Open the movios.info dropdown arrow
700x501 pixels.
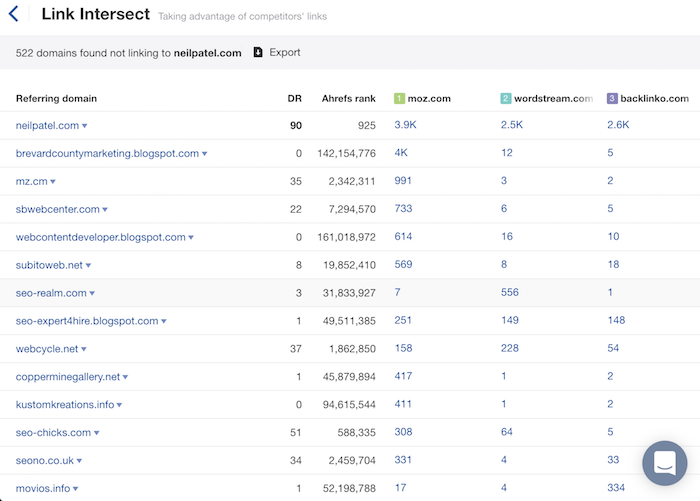75,488
